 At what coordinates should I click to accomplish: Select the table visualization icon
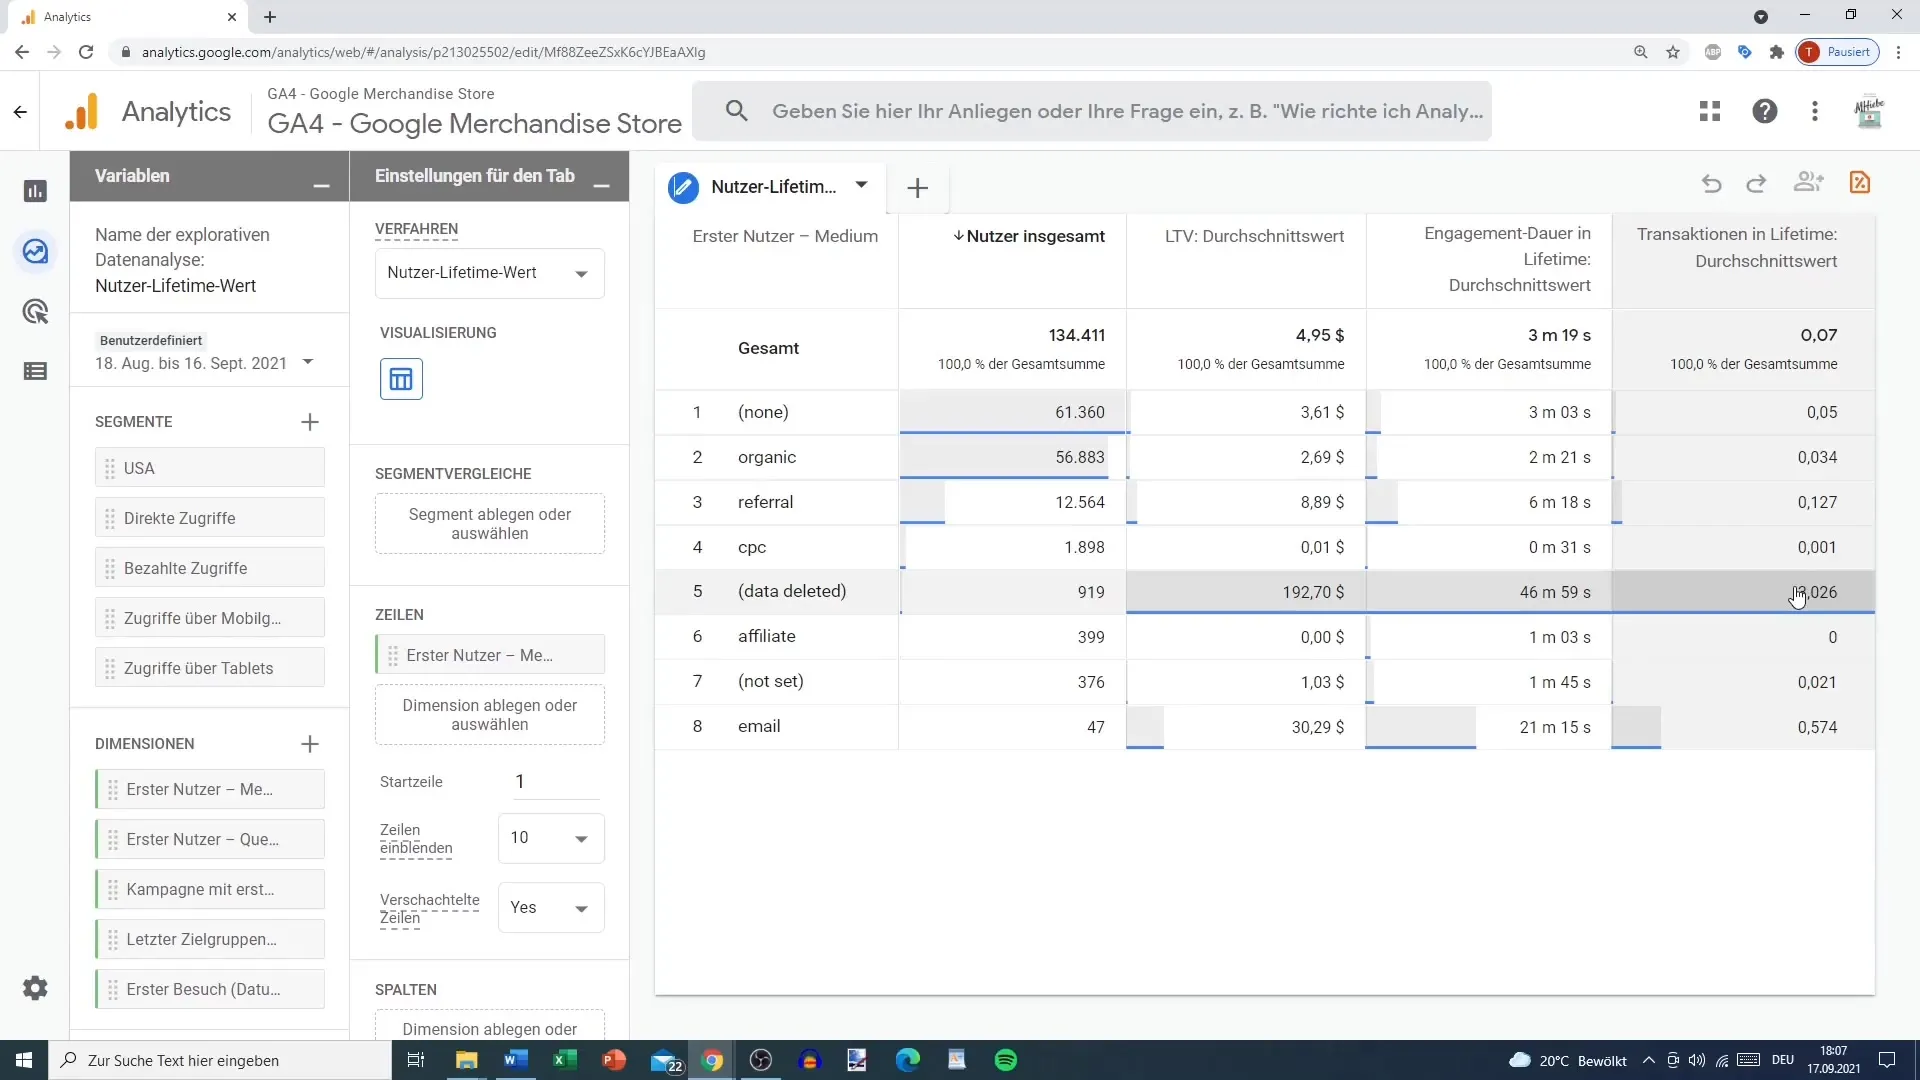[x=401, y=379]
